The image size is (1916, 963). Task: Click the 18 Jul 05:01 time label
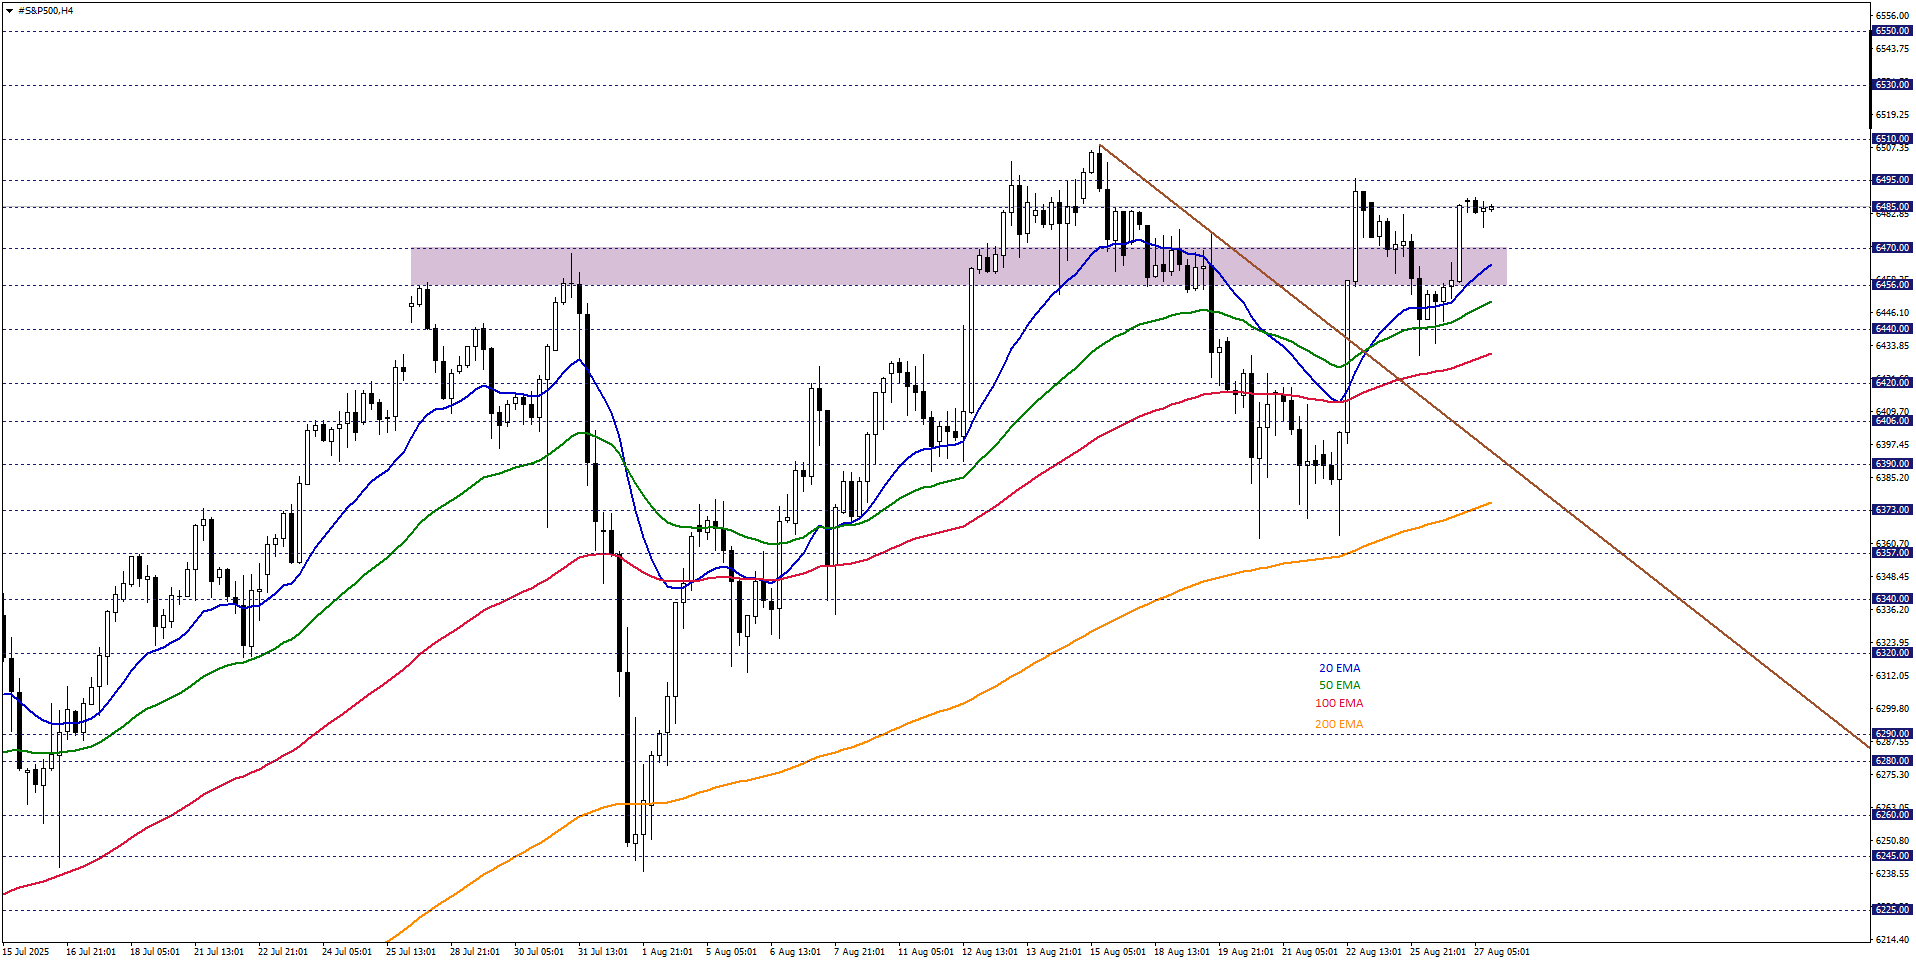[x=155, y=952]
